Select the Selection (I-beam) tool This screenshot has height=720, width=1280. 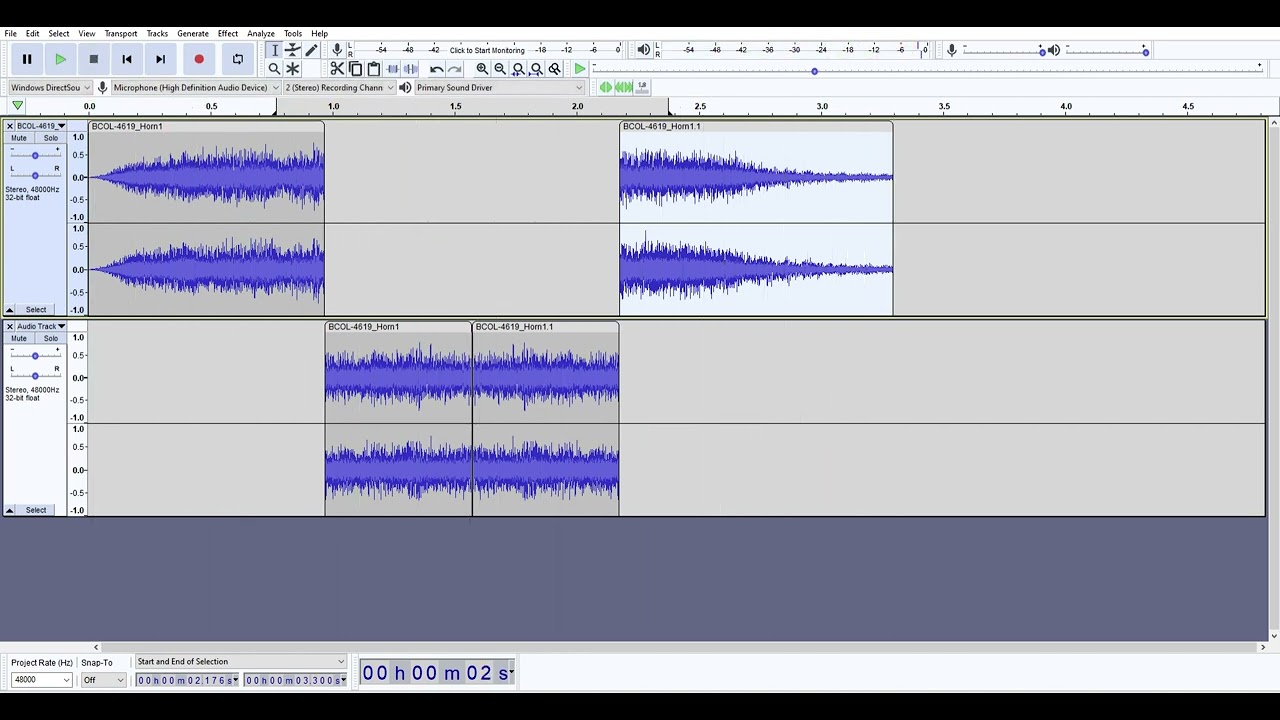(x=274, y=50)
